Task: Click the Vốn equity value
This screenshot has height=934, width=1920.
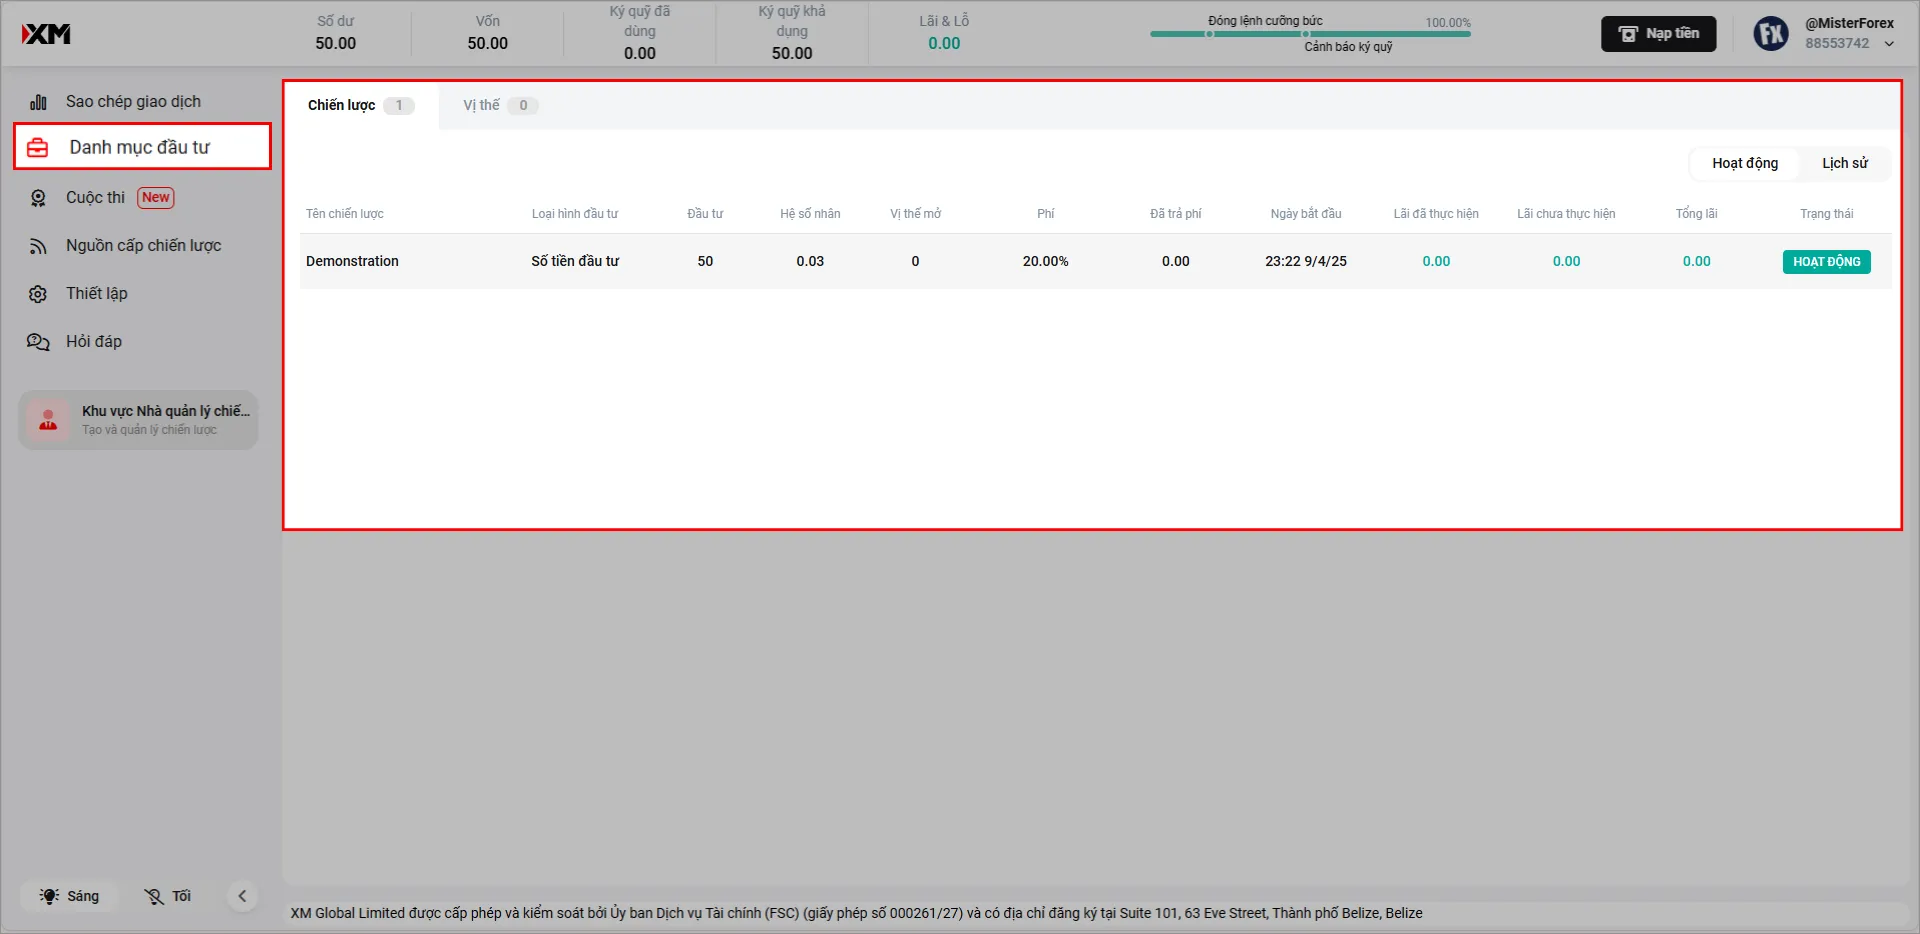Action: [488, 44]
